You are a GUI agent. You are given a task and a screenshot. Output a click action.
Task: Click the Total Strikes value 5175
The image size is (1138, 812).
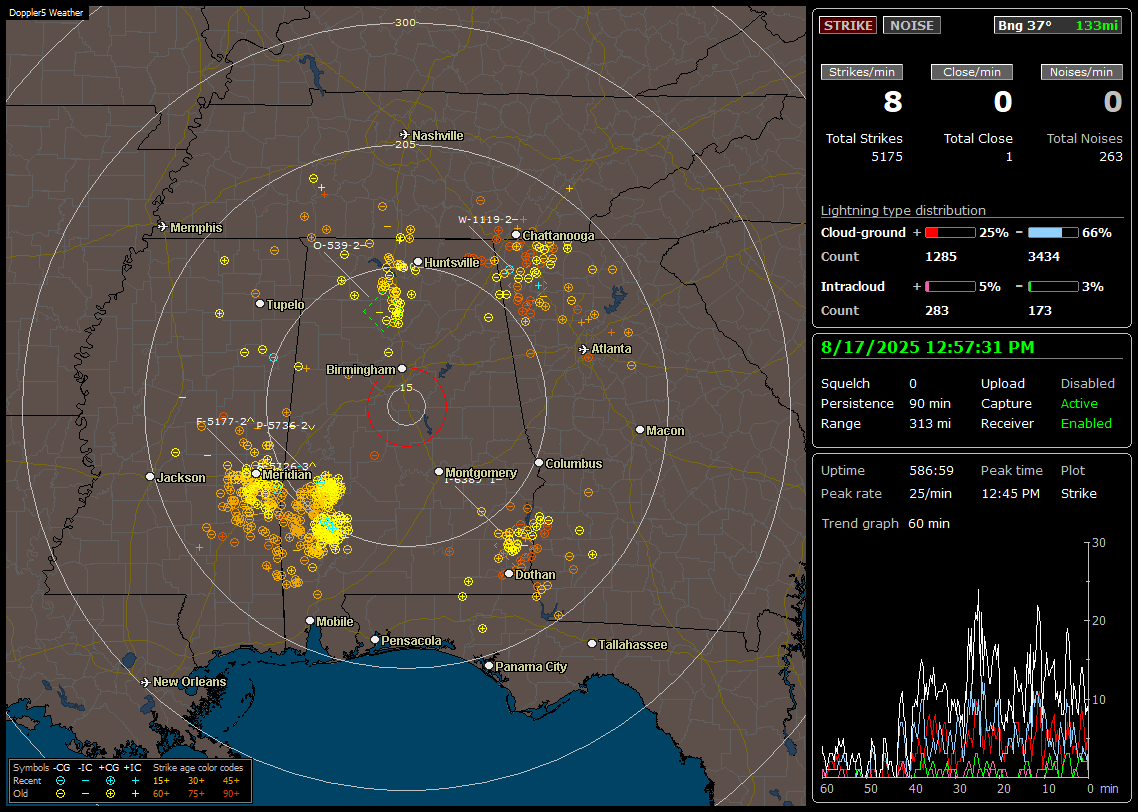coord(887,157)
